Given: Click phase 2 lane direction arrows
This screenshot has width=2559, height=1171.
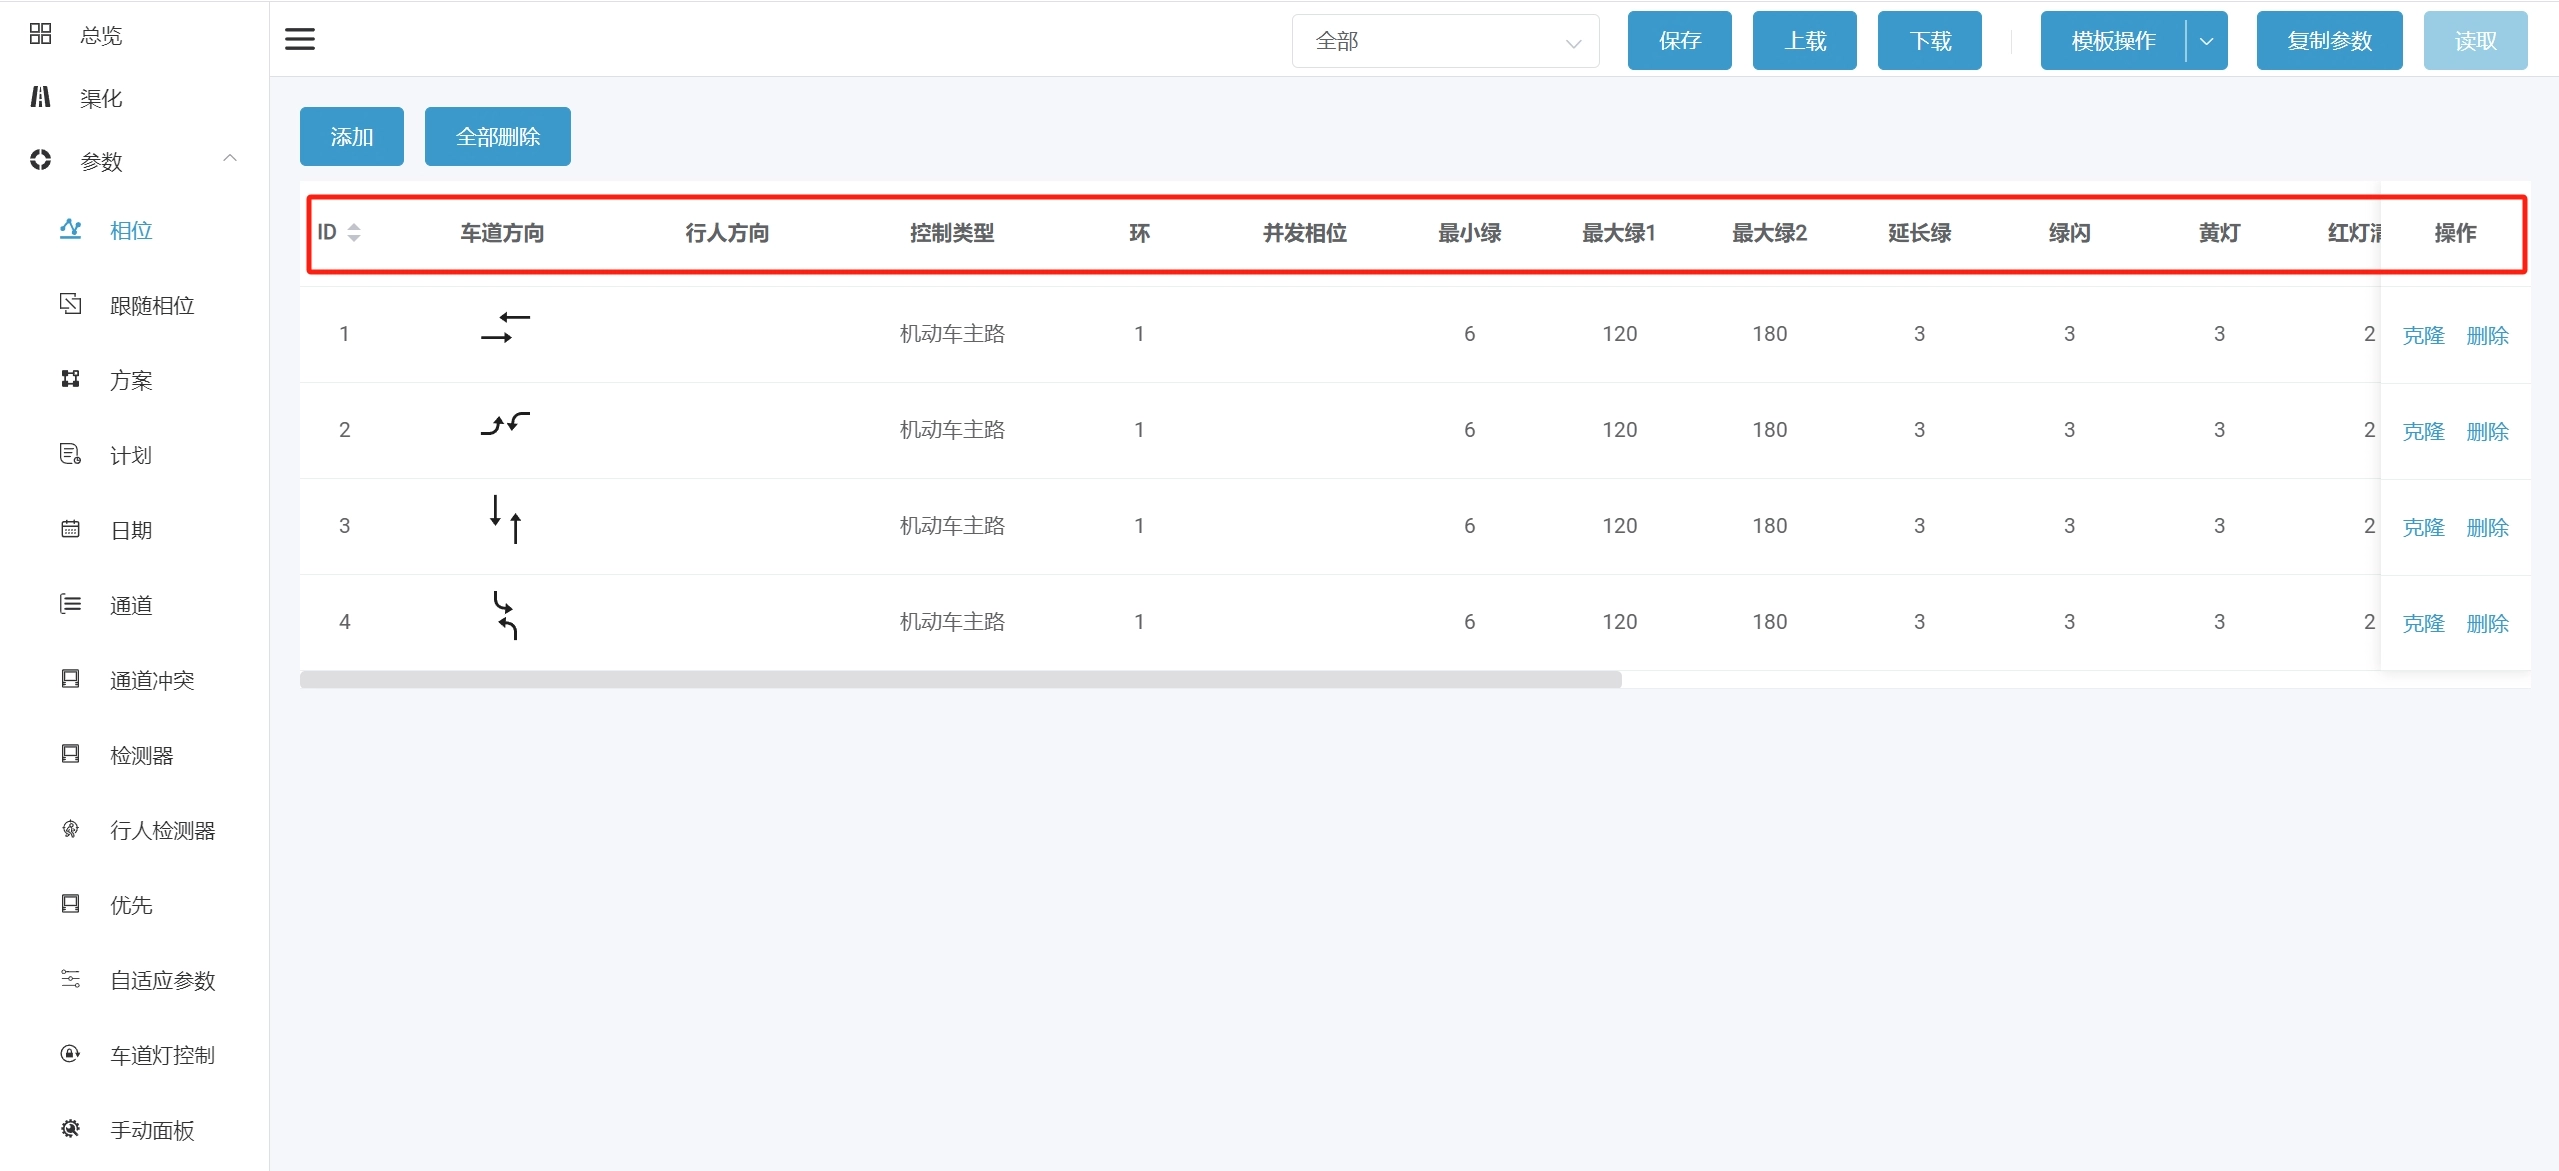Looking at the screenshot, I should [x=505, y=425].
